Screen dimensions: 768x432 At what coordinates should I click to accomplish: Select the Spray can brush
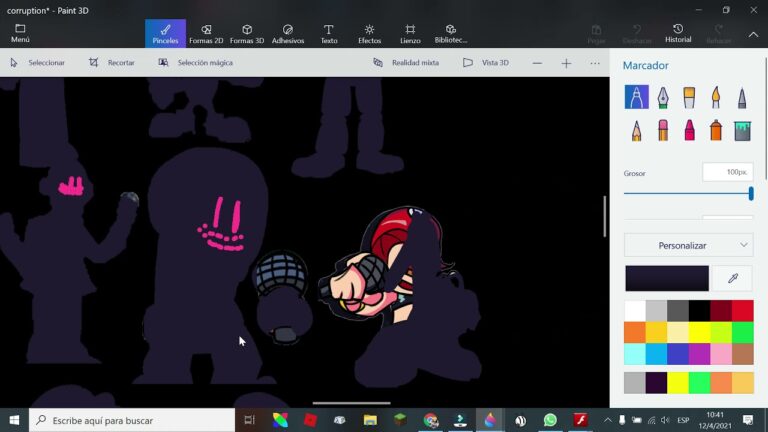716,130
